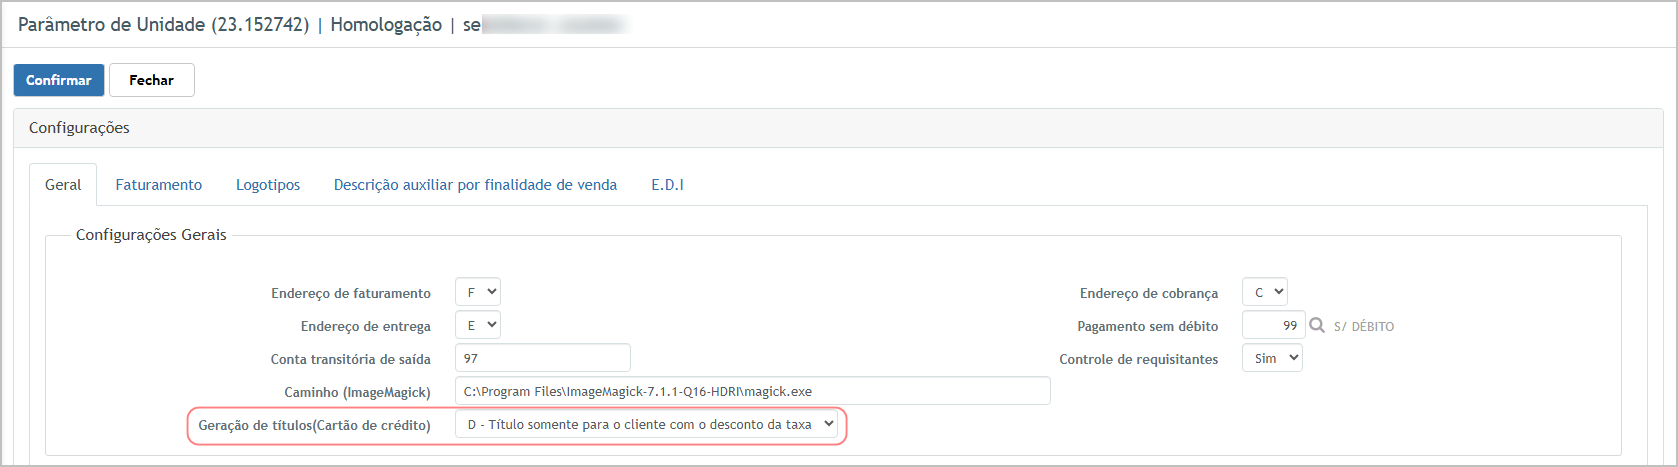
Task: Click the search magnifier beside Pagamento sem débito
Action: (1317, 325)
